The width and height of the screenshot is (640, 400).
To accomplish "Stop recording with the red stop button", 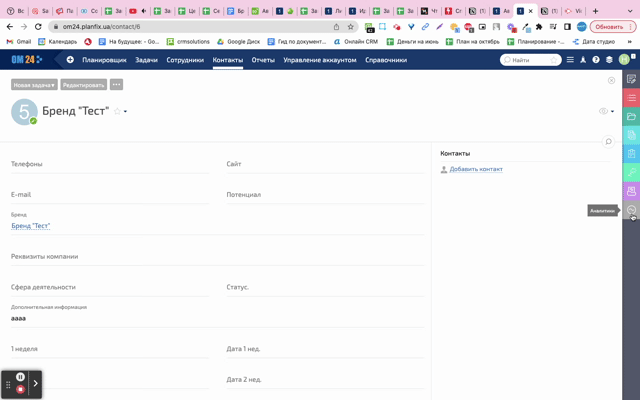I will tap(20, 389).
